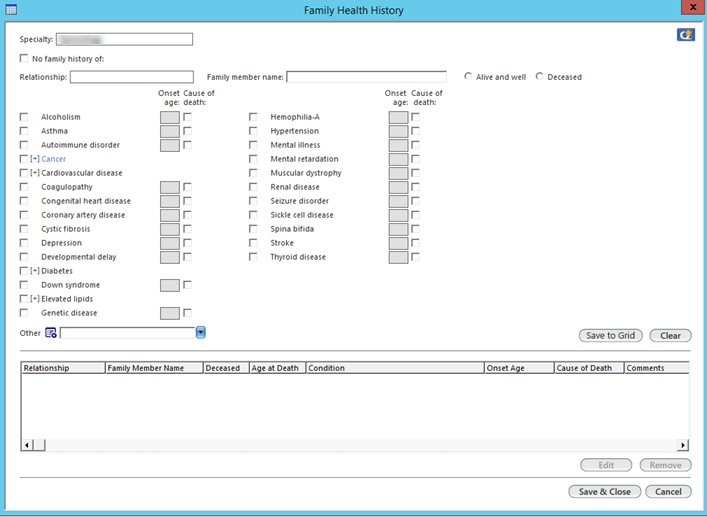Click the Other condition text field
The image size is (707, 517).
(128, 333)
